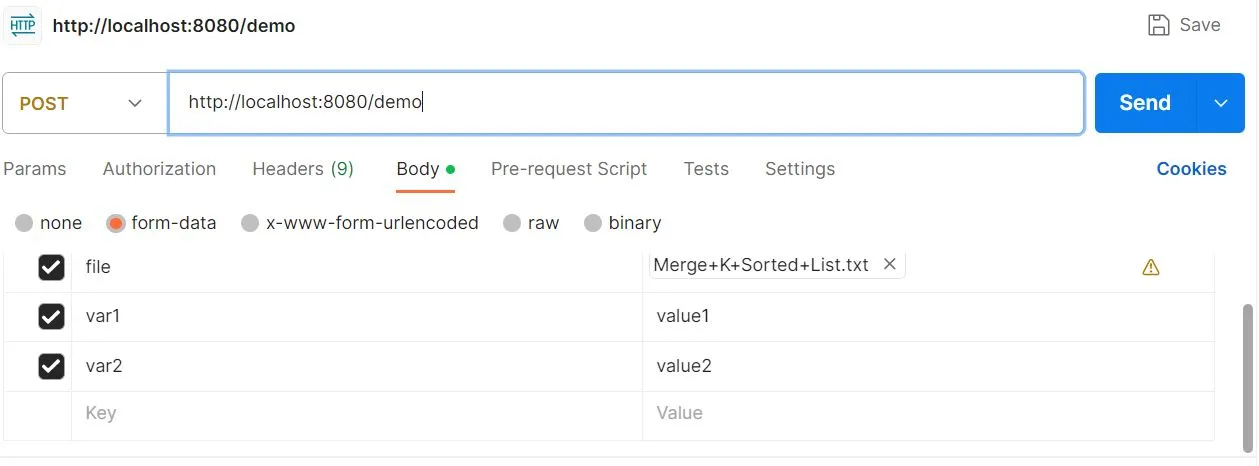Image resolution: width=1259 pixels, height=466 pixels.
Task: Open the Cookies link
Action: [1191, 169]
